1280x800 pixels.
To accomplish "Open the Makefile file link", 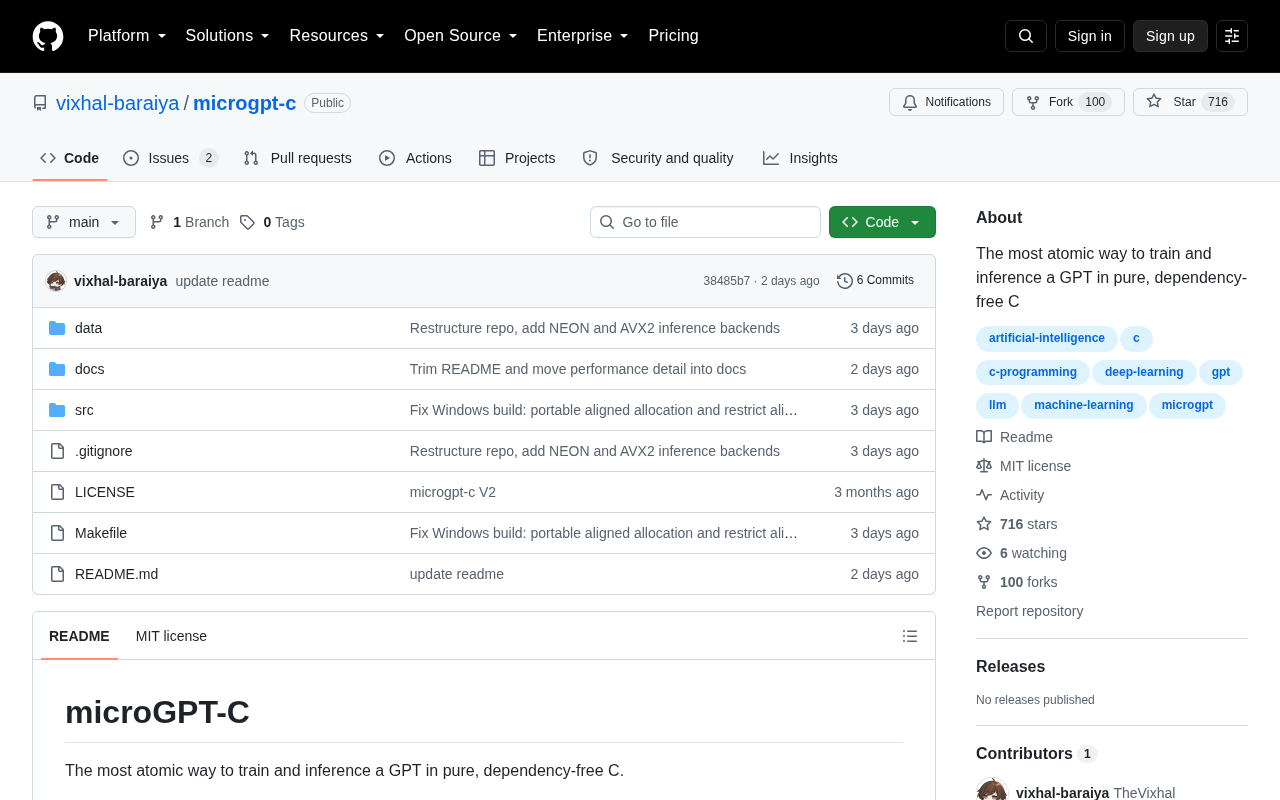I will coord(101,533).
